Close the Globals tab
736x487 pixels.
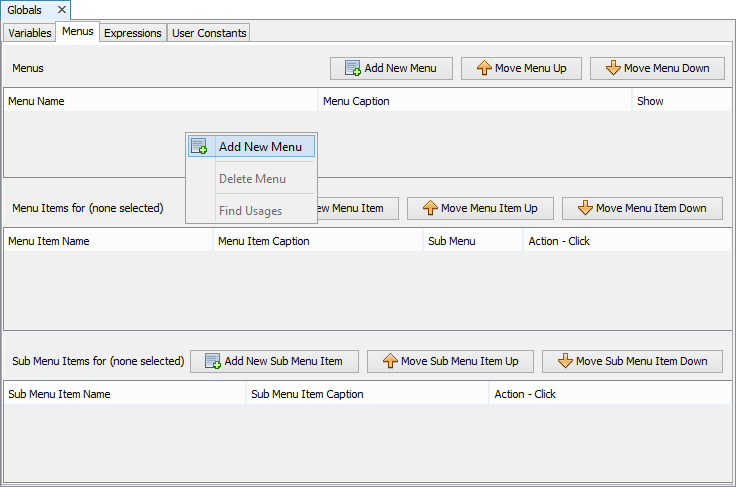(x=61, y=10)
